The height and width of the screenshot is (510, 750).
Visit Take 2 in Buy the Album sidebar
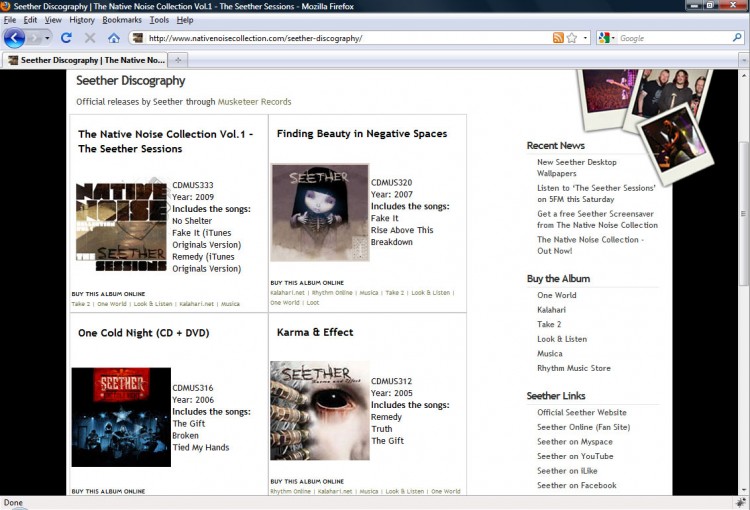point(549,324)
